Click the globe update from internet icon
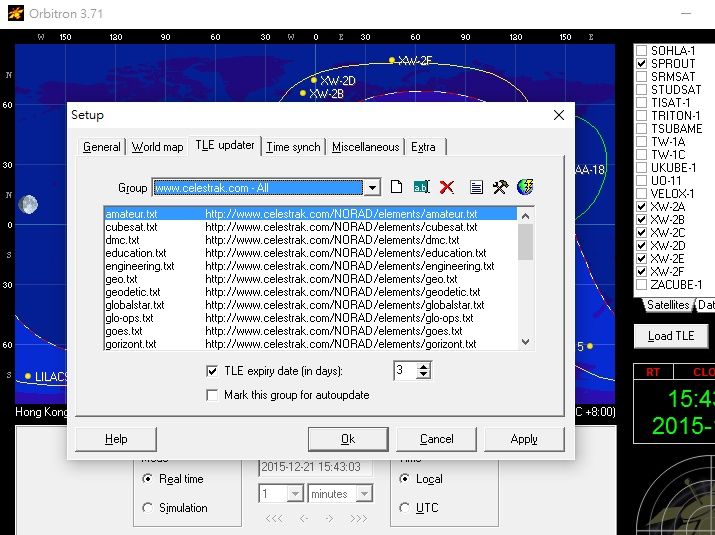 pos(525,187)
